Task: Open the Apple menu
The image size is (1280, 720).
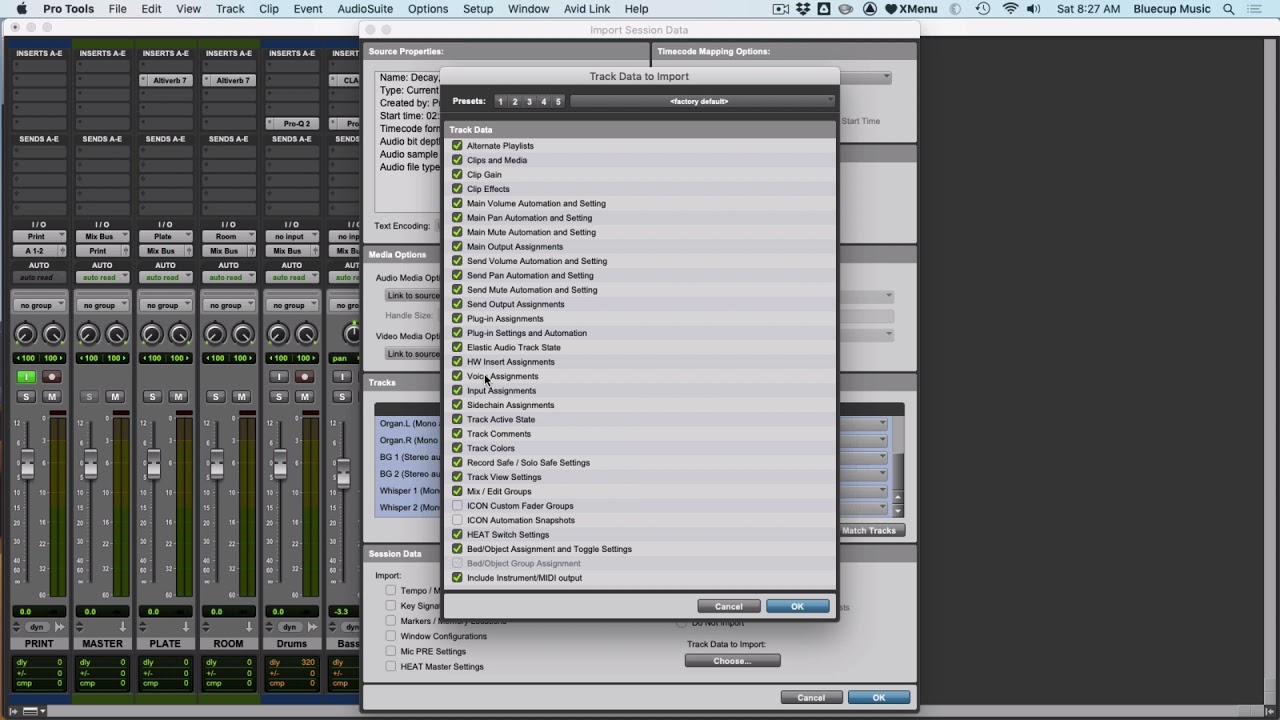Action: 21,9
